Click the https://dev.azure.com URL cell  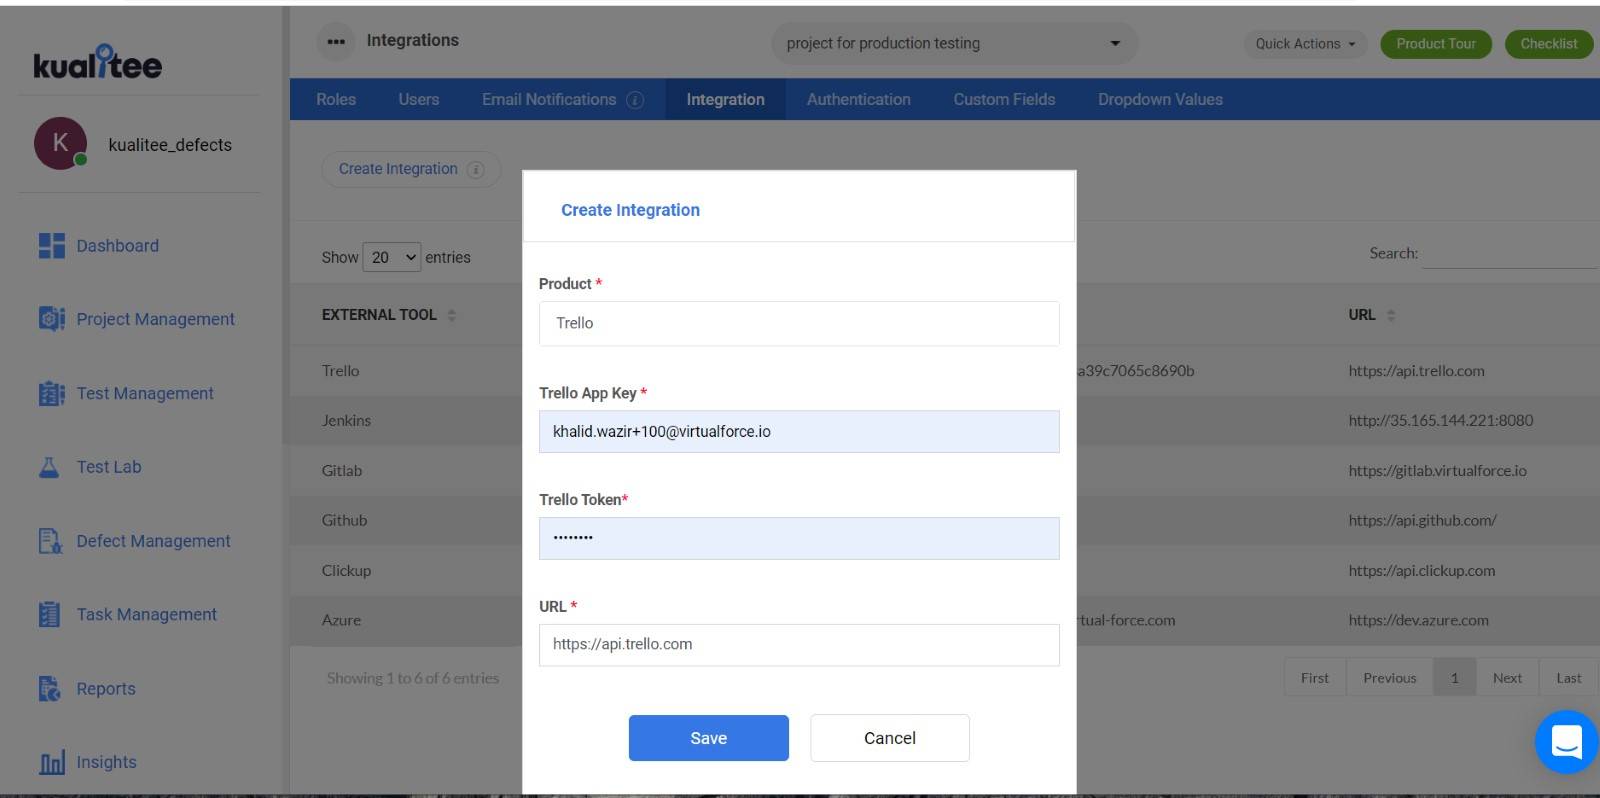point(1418,620)
